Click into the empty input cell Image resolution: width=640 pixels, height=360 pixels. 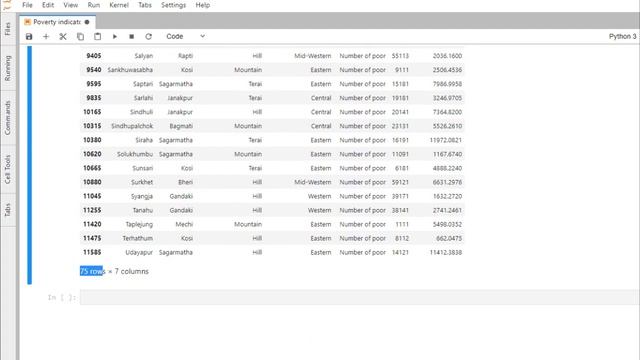(x=359, y=297)
